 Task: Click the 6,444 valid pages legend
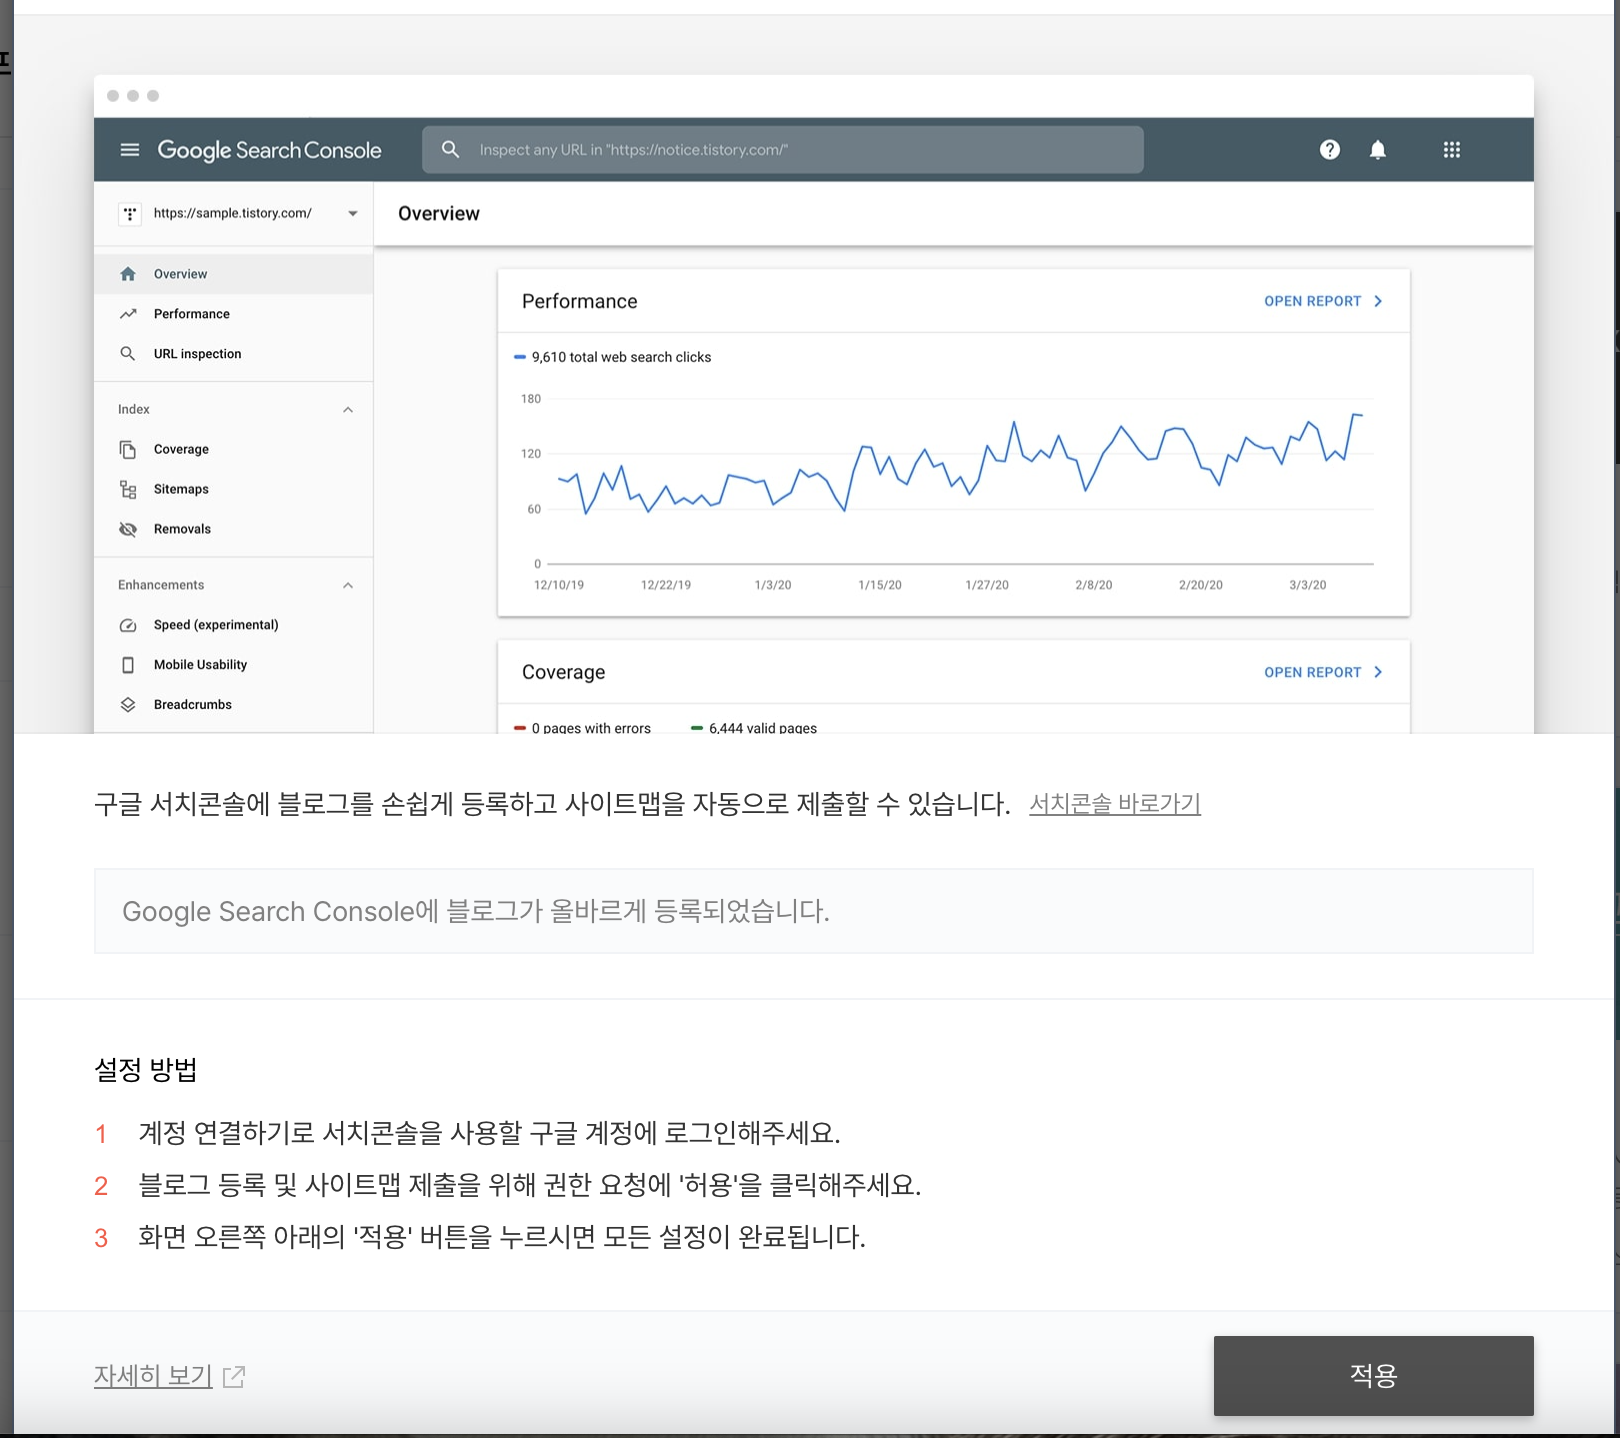coord(754,728)
